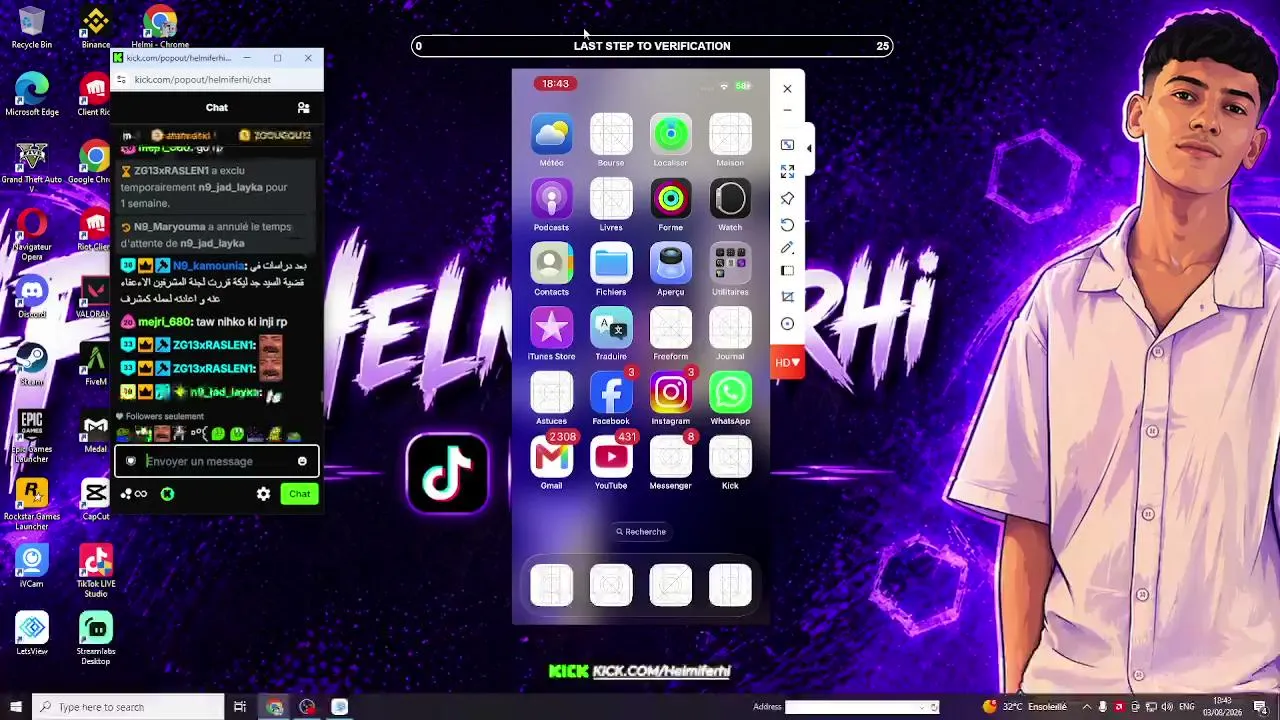Image resolution: width=1280 pixels, height=720 pixels.
Task: Open LetsView desktop shortcut
Action: tap(32, 634)
